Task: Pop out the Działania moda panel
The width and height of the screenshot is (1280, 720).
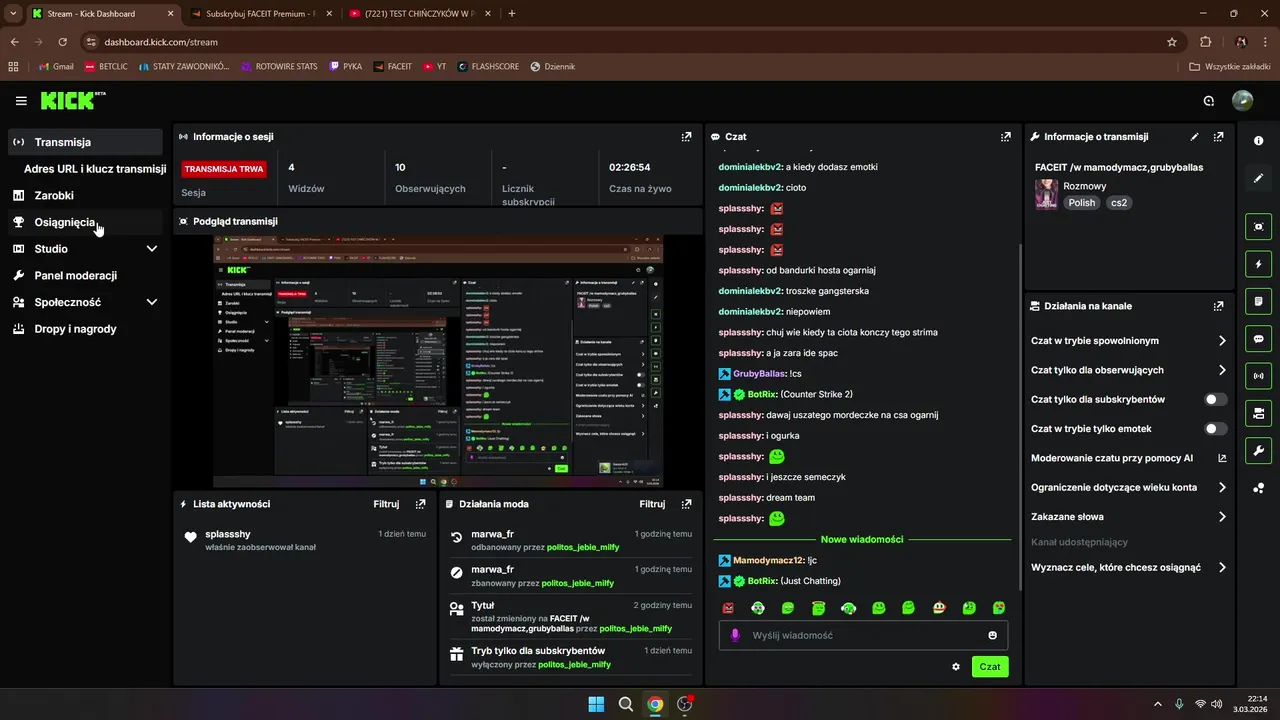Action: (x=686, y=504)
